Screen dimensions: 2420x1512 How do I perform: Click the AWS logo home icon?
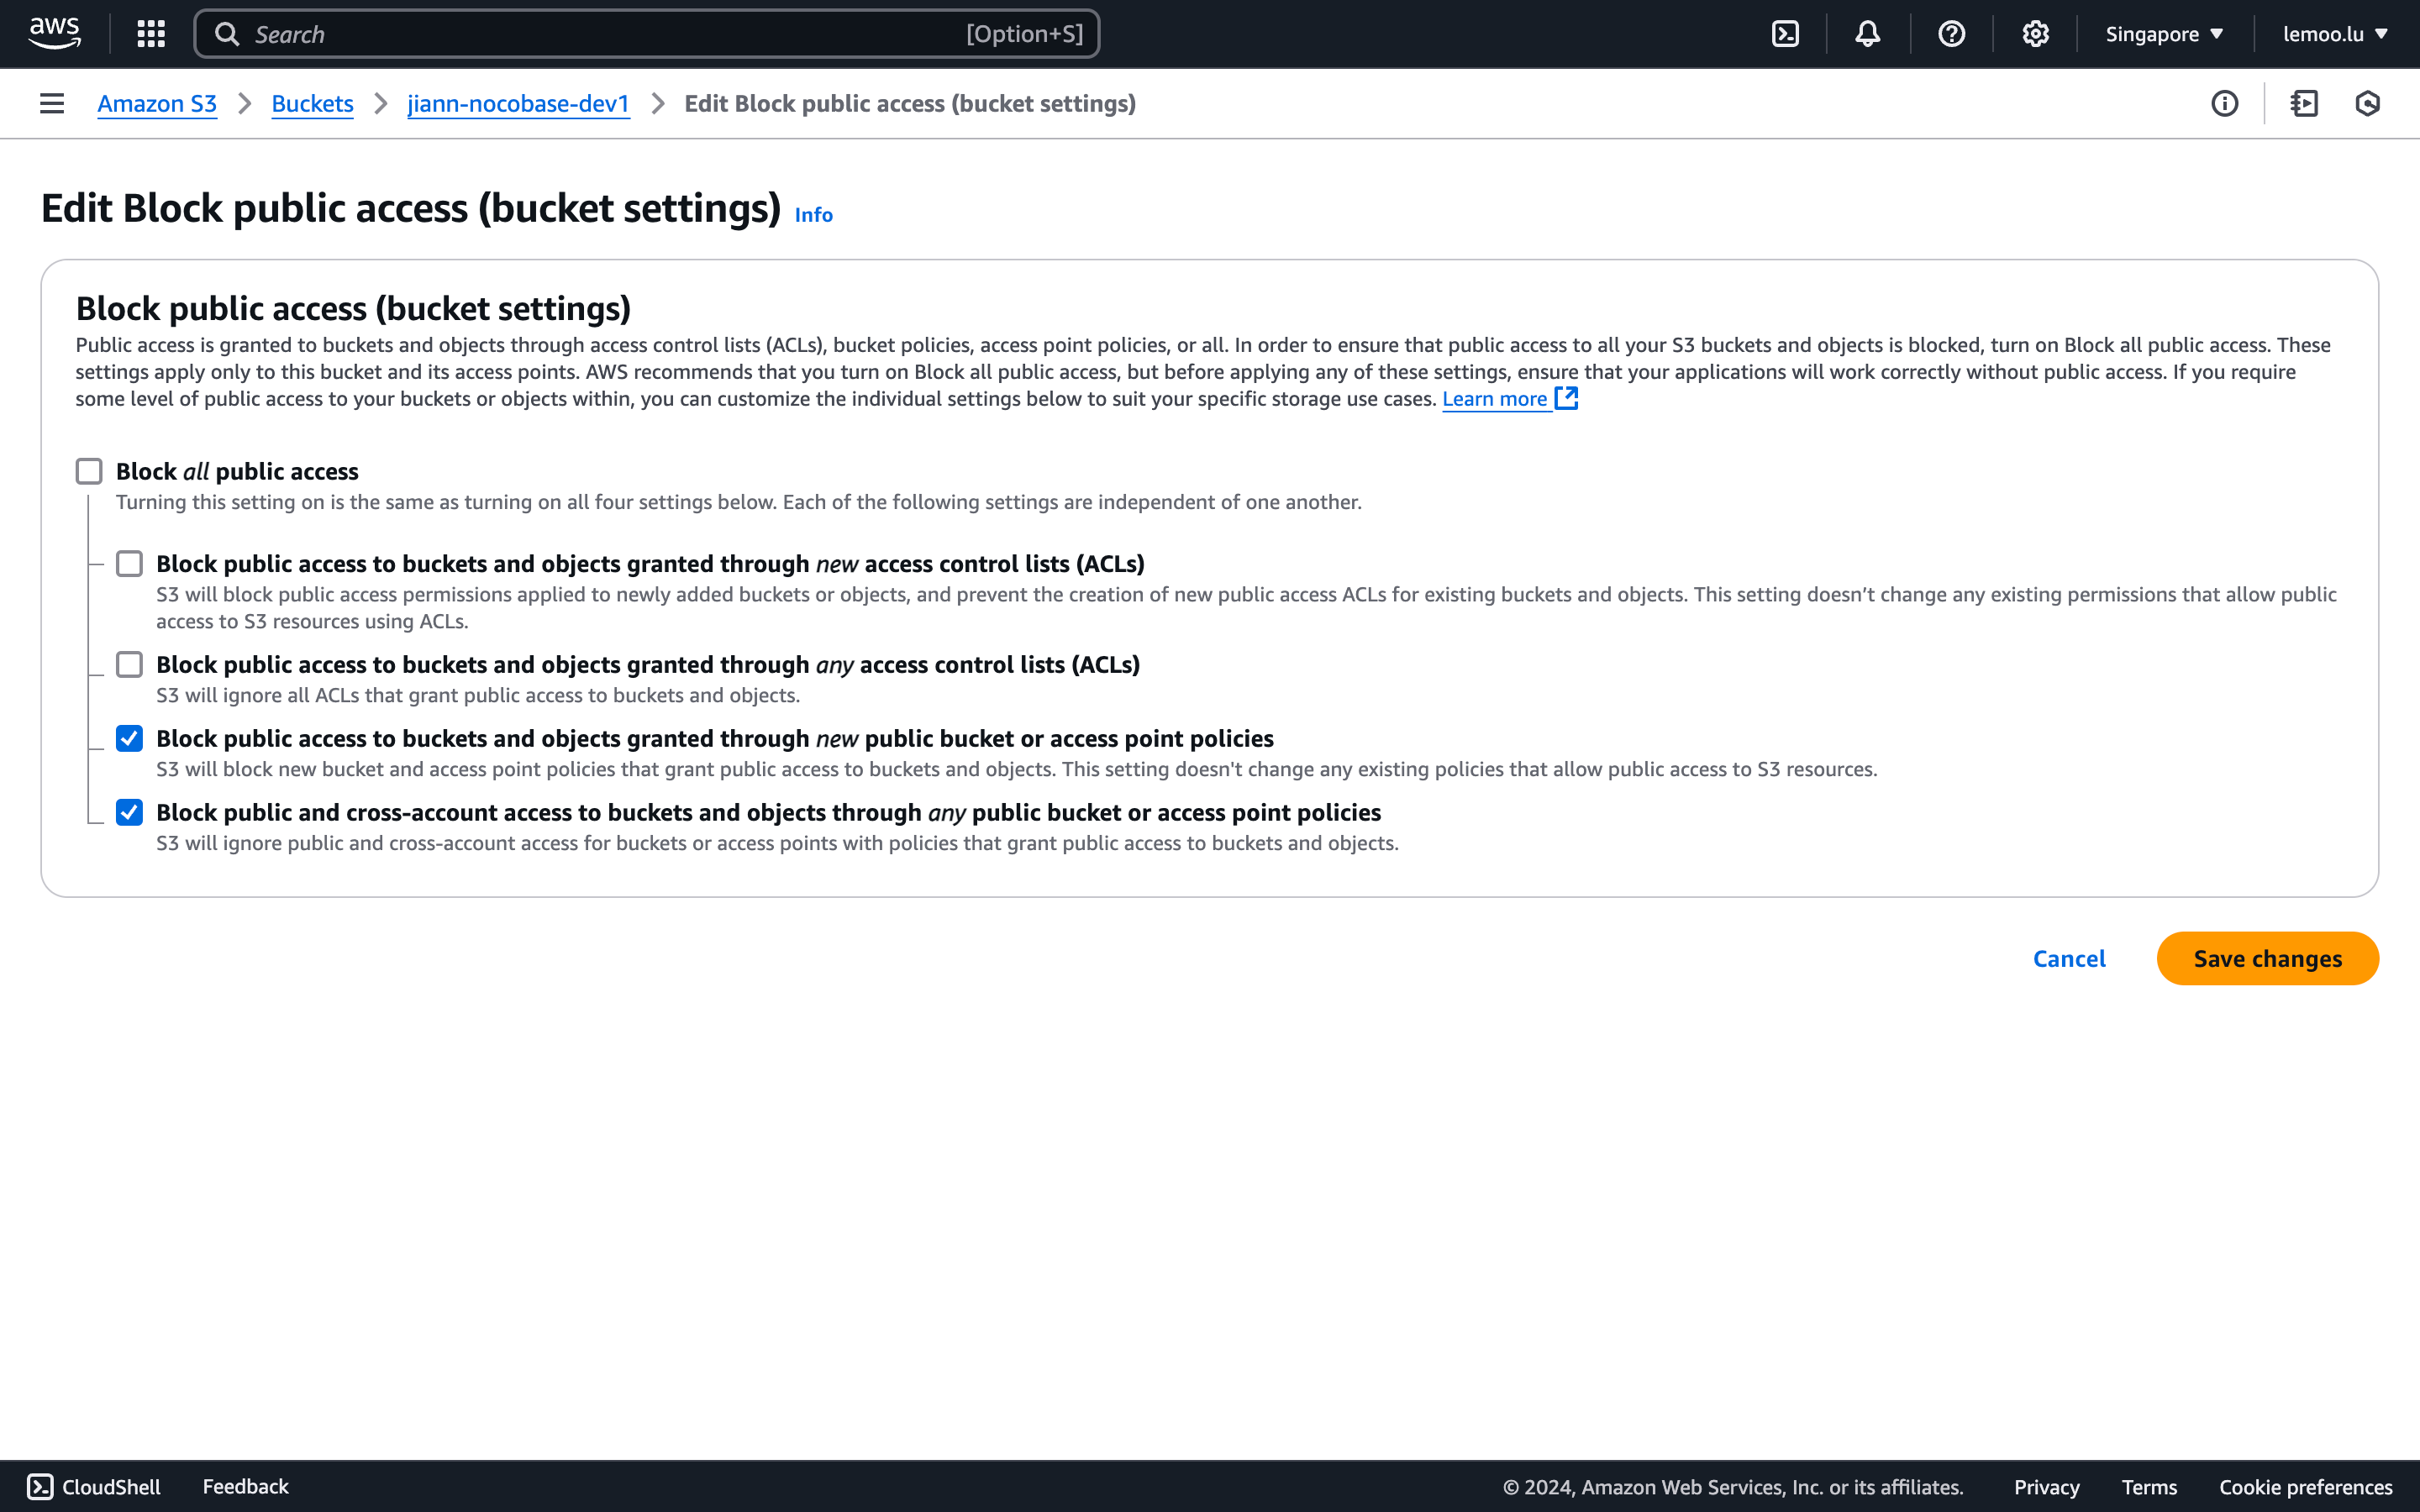(54, 33)
